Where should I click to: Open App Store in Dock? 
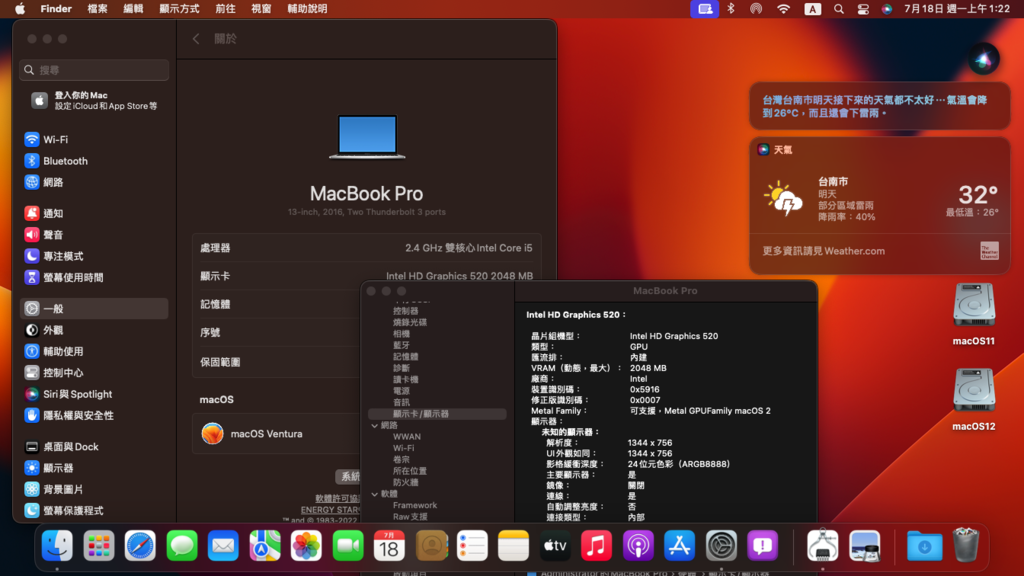679,545
